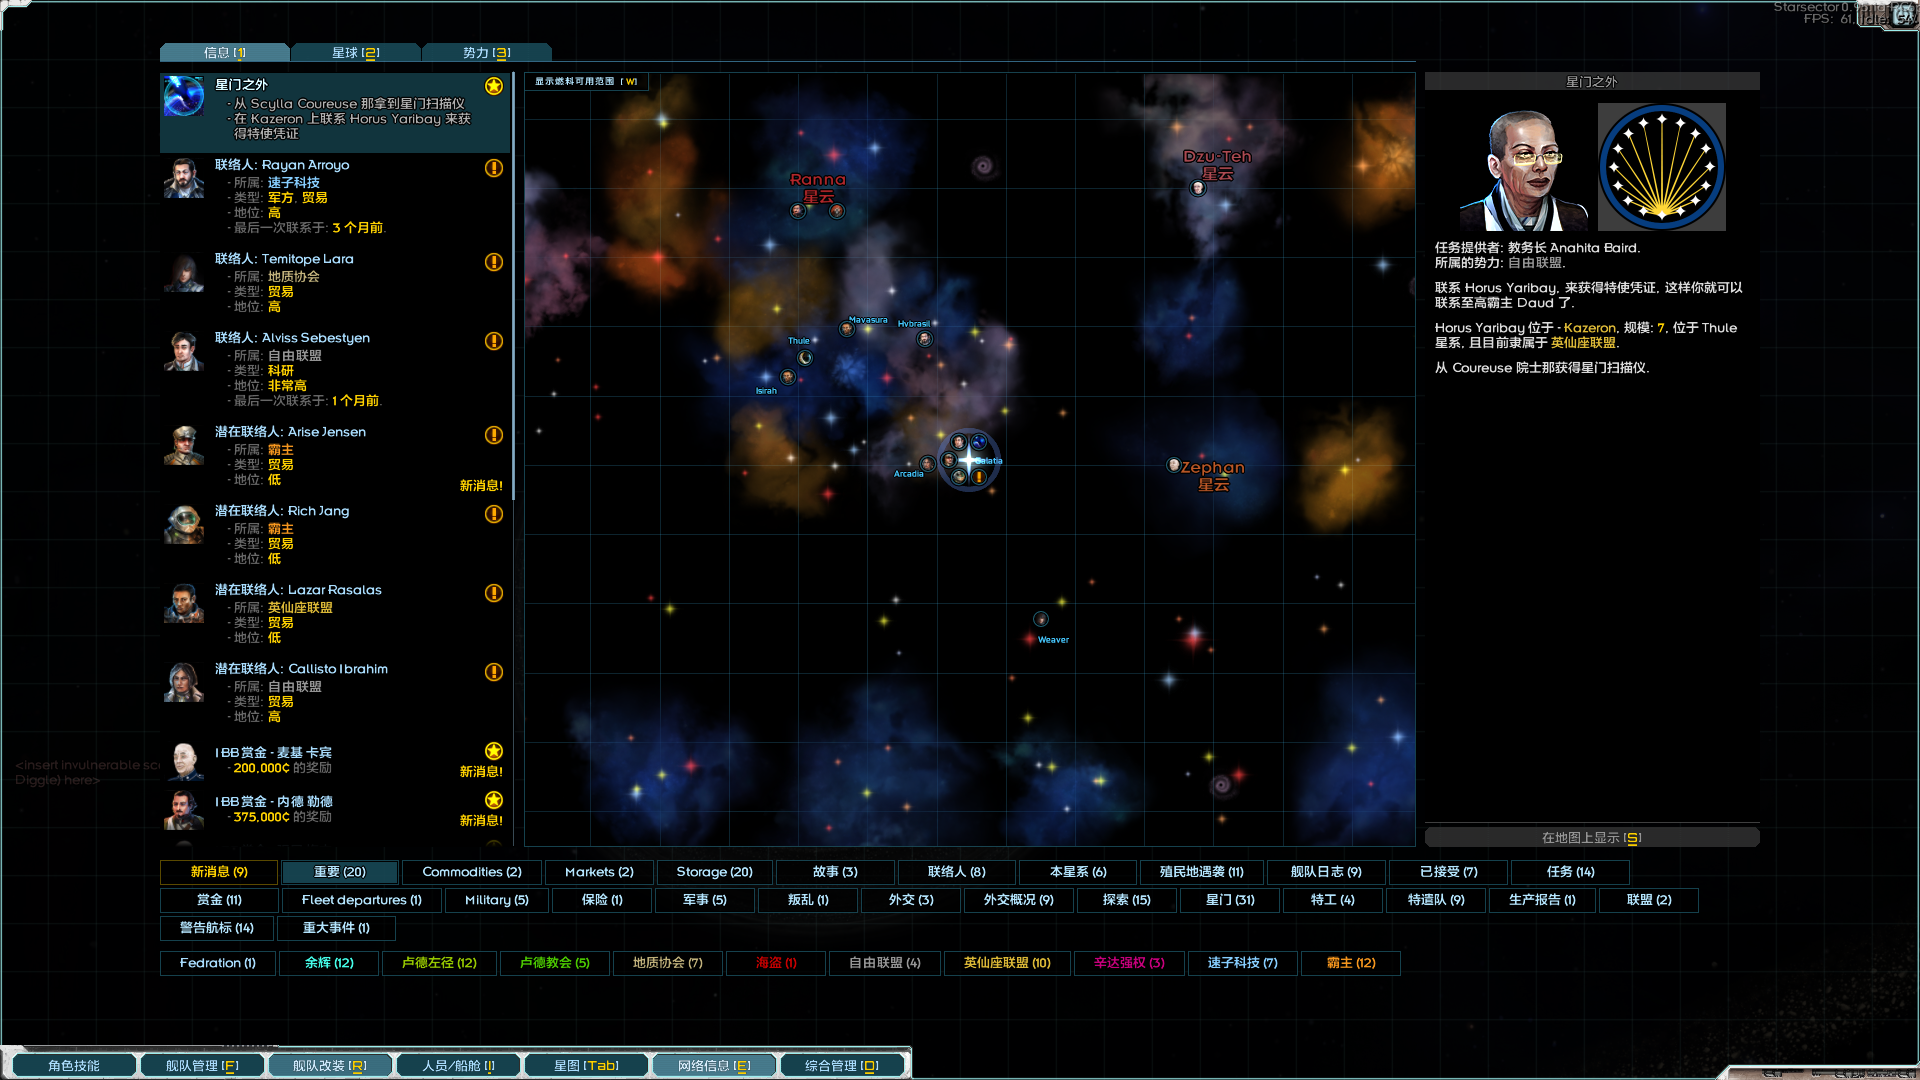Toggle fuel range display option
Viewport: 1920px width, 1080px height.
point(586,82)
